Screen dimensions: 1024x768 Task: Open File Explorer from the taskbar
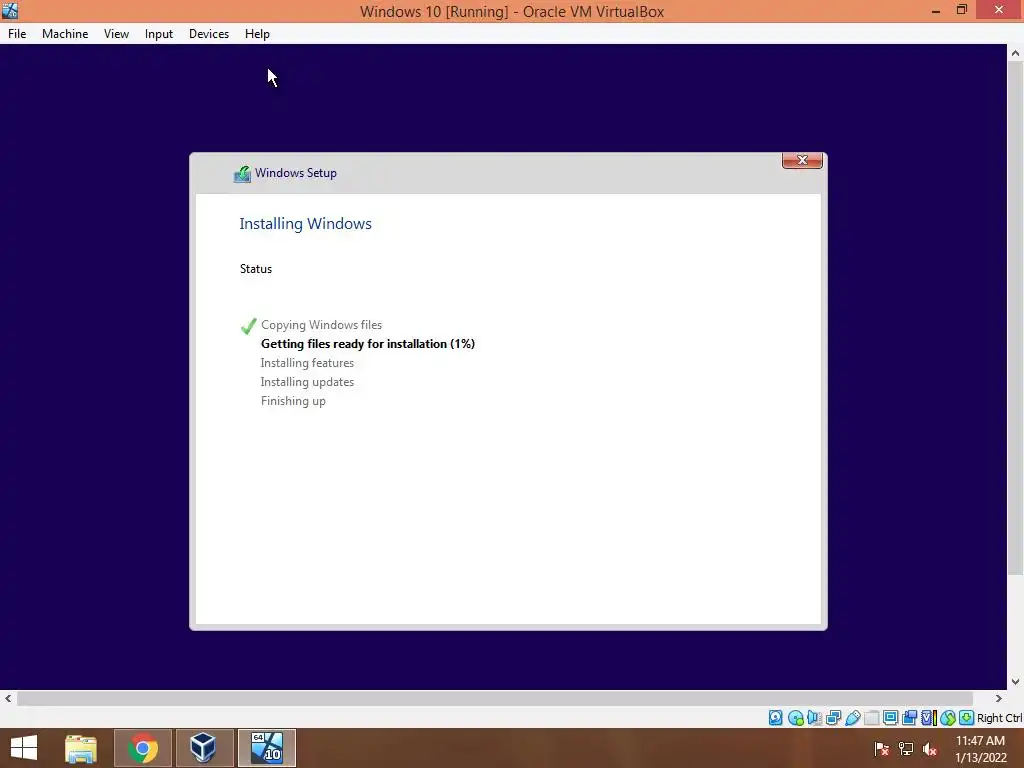point(81,748)
